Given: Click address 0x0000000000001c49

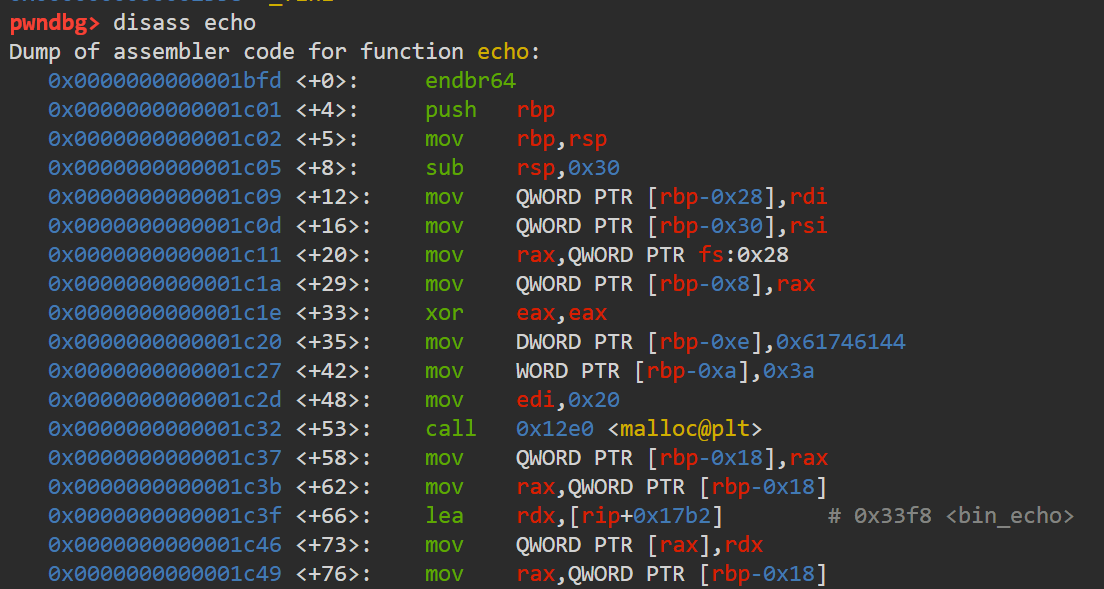Looking at the screenshot, I should pyautogui.click(x=165, y=574).
